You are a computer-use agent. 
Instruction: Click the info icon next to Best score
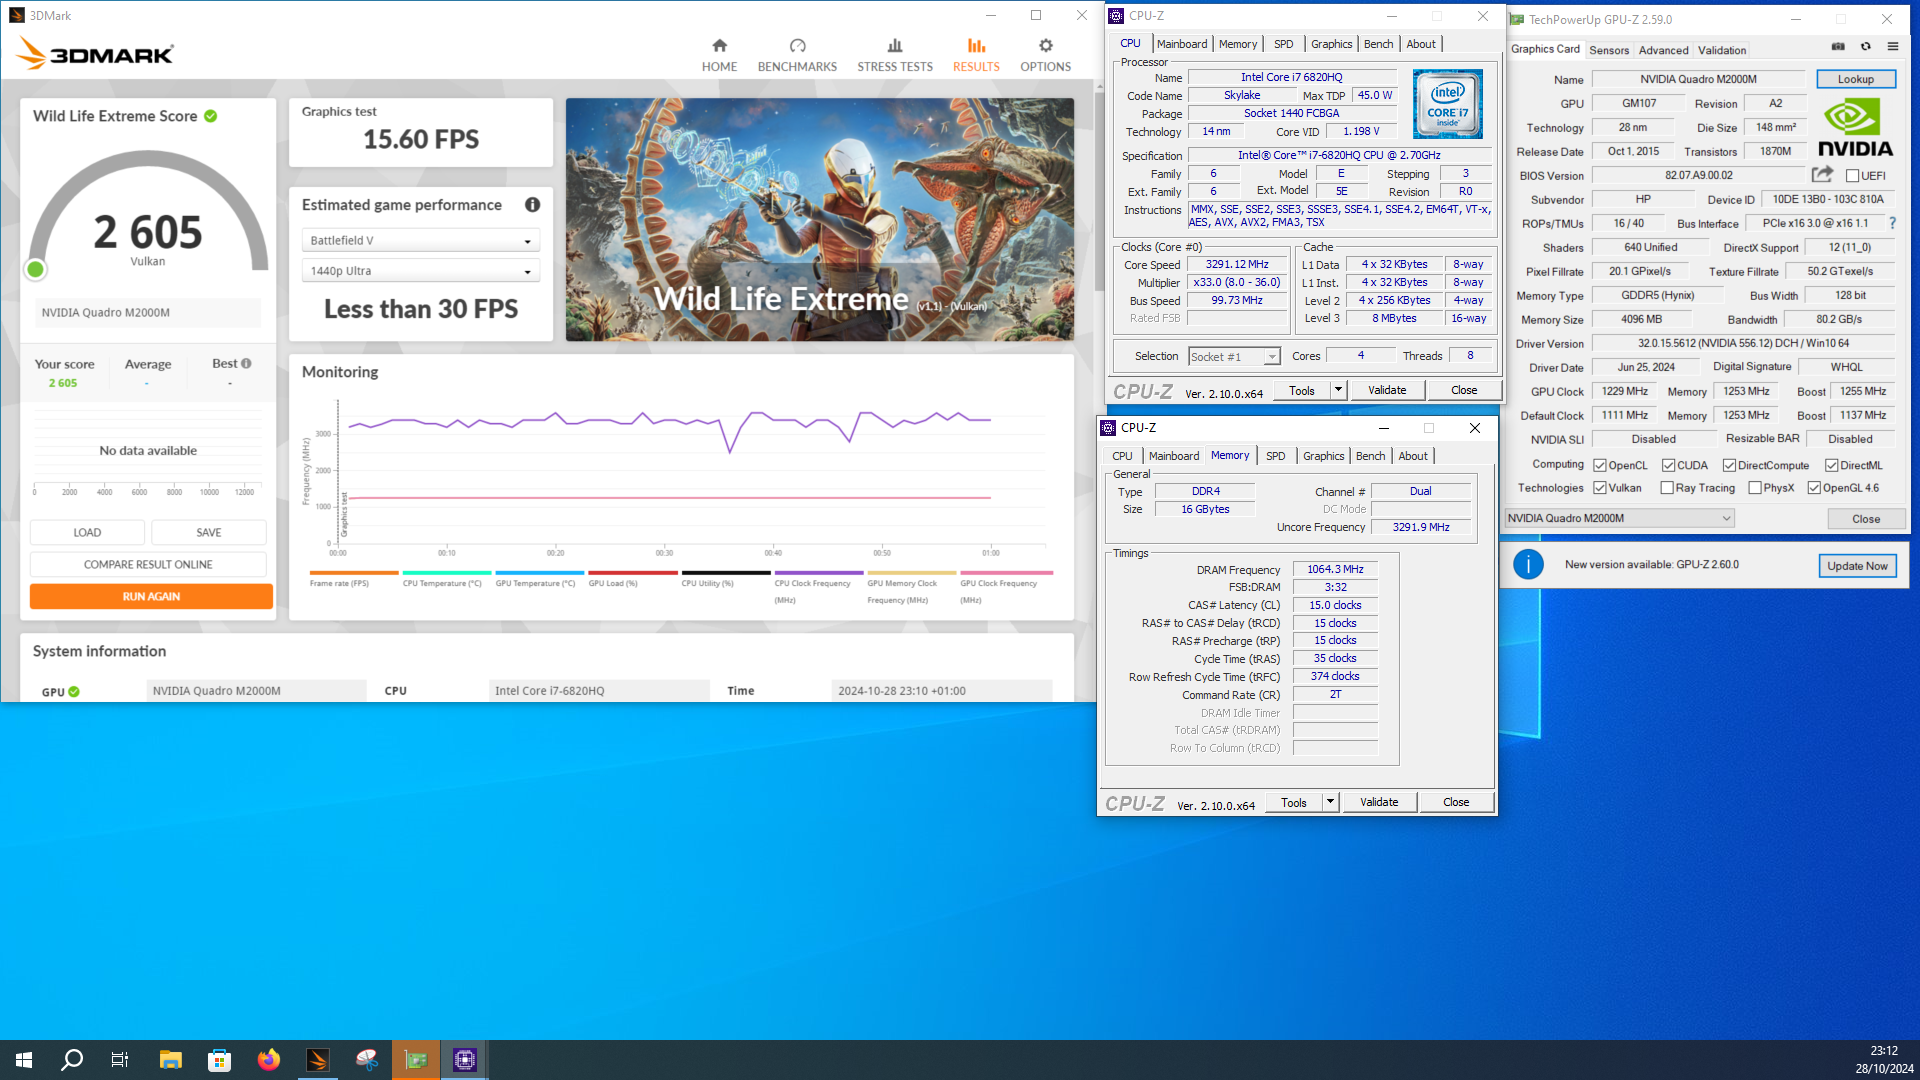pos(246,364)
